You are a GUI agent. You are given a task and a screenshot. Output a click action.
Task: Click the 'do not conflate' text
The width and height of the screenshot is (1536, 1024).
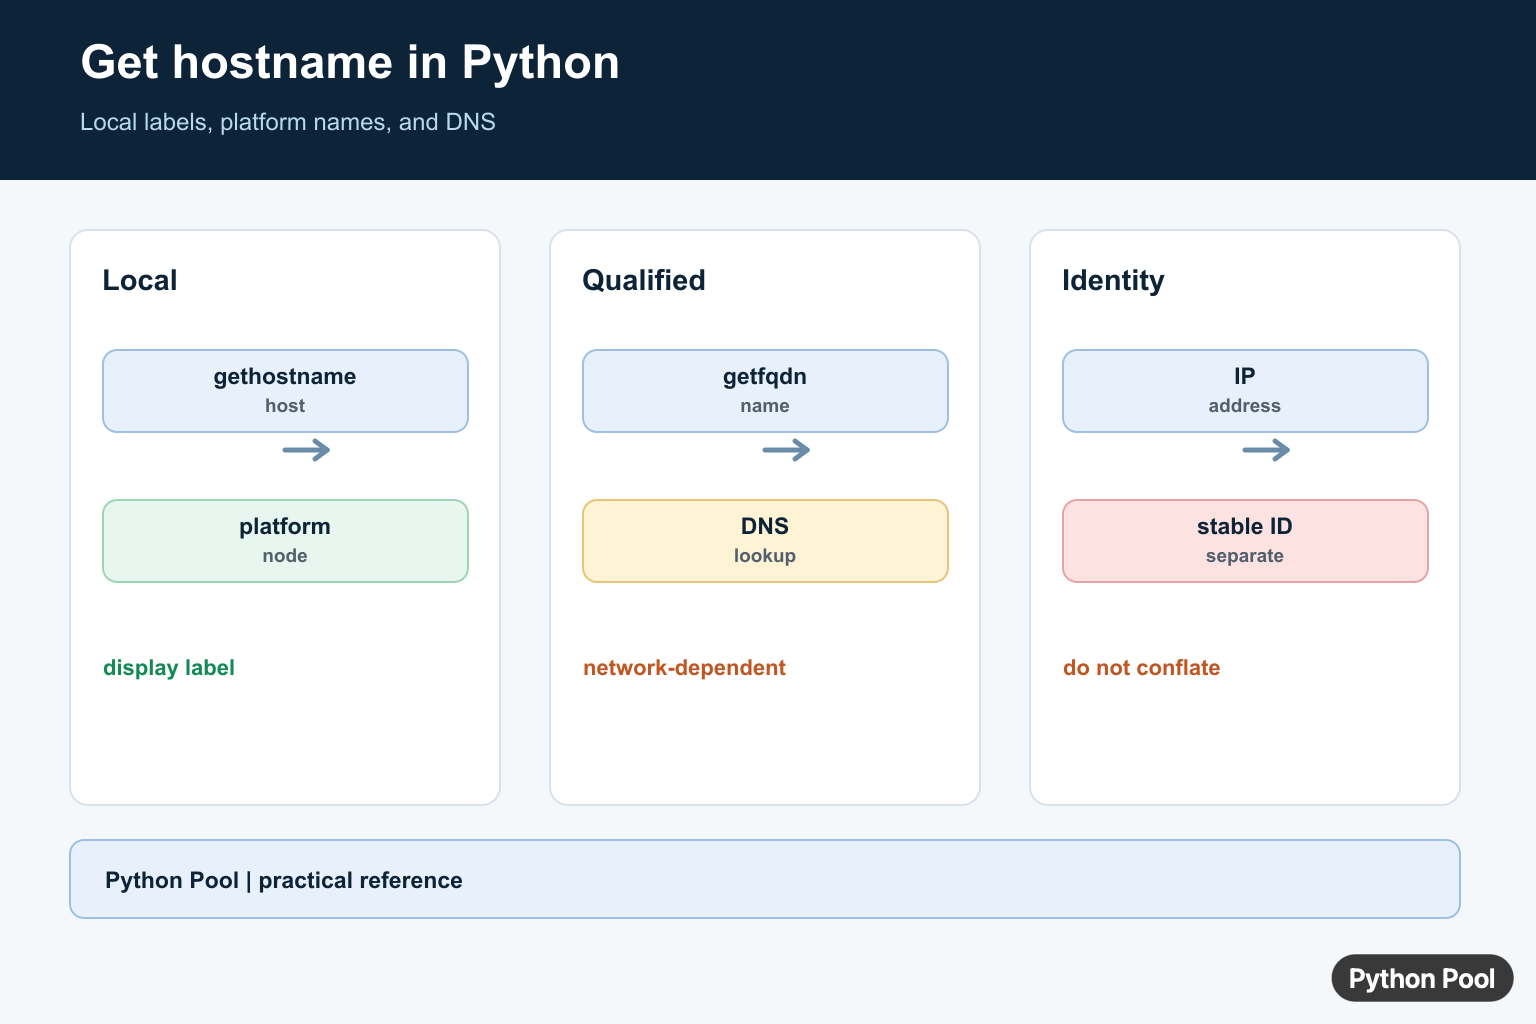click(1141, 668)
